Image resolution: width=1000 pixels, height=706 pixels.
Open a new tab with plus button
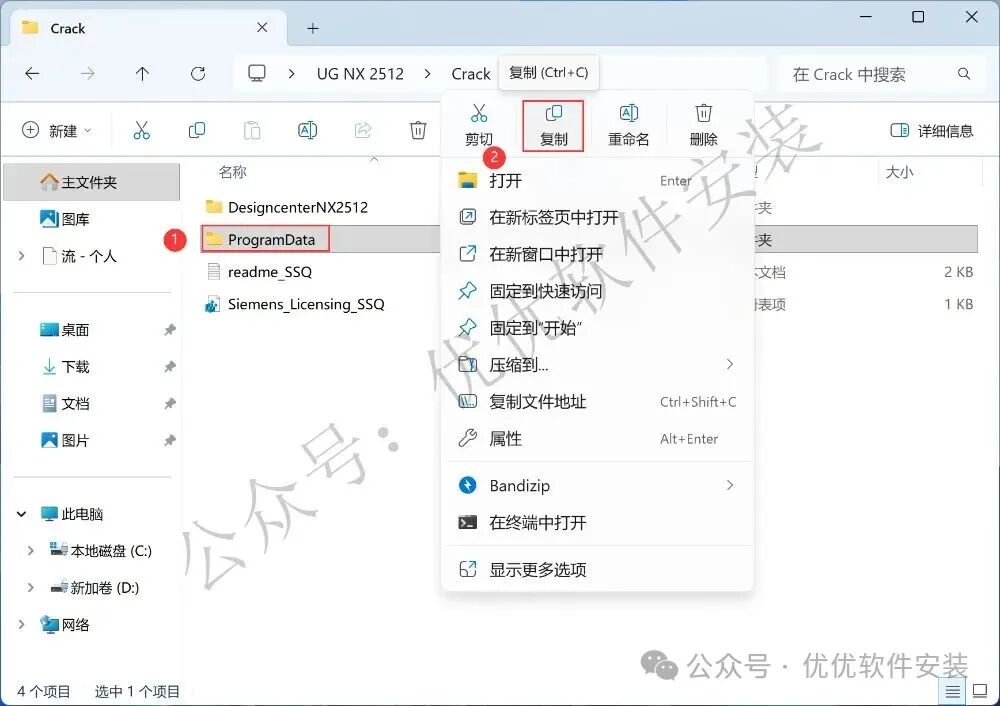(x=312, y=28)
